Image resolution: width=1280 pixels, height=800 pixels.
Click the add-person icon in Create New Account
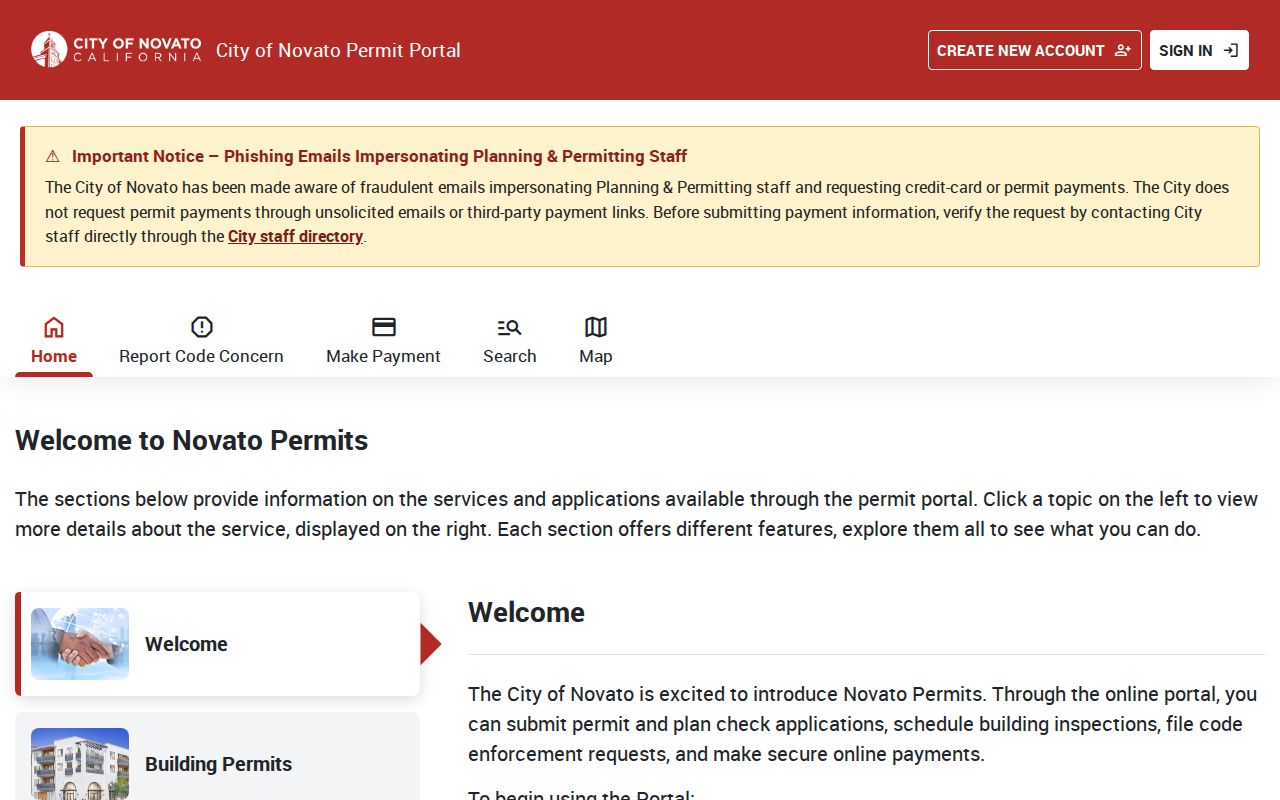click(1122, 50)
